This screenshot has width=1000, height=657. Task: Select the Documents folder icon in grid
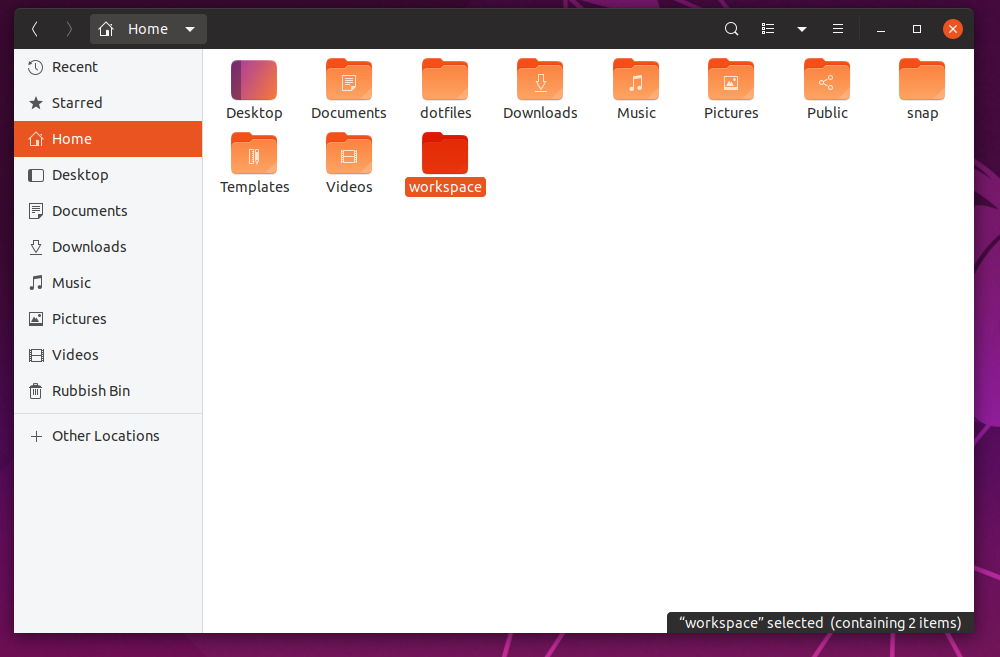(x=349, y=80)
